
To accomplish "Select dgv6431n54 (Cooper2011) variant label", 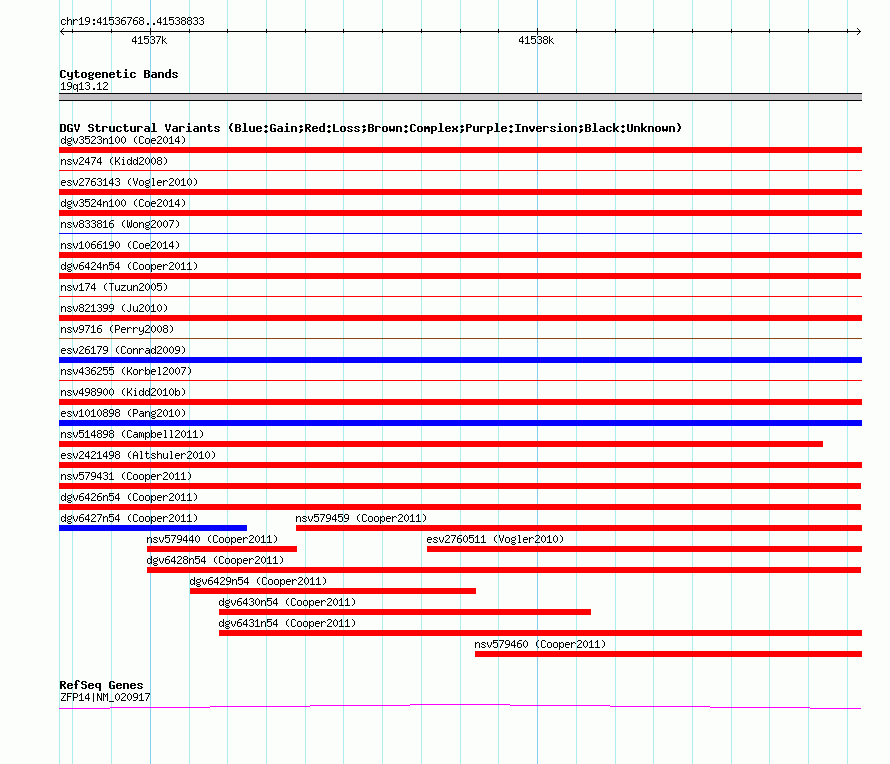I will (x=287, y=623).
